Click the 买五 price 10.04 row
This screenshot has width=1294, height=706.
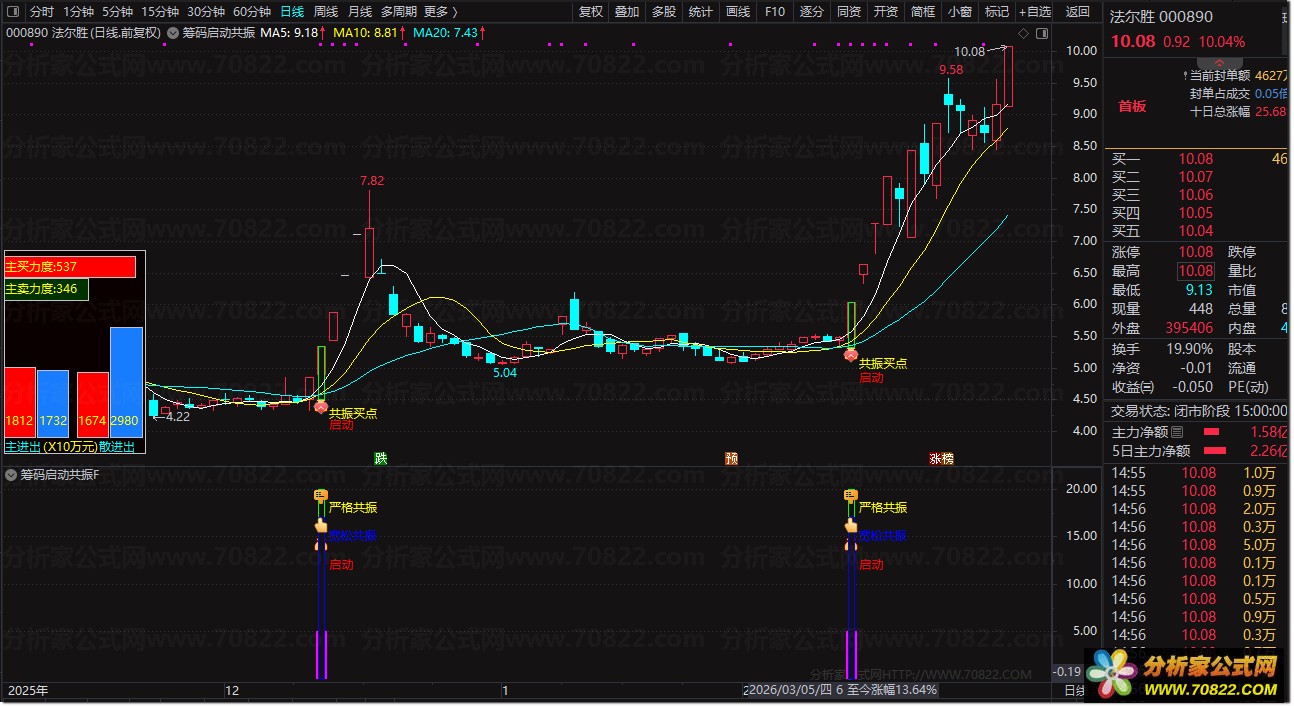(1197, 231)
